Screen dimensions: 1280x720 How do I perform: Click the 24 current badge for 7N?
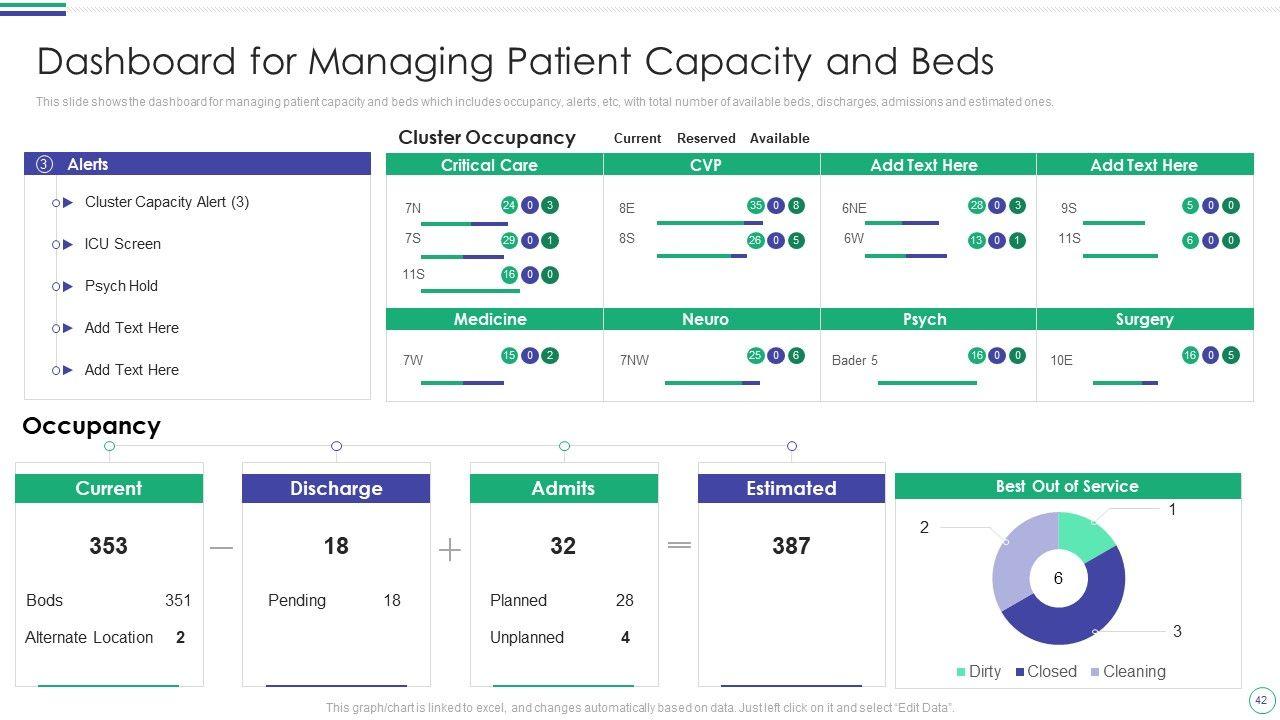(x=509, y=206)
